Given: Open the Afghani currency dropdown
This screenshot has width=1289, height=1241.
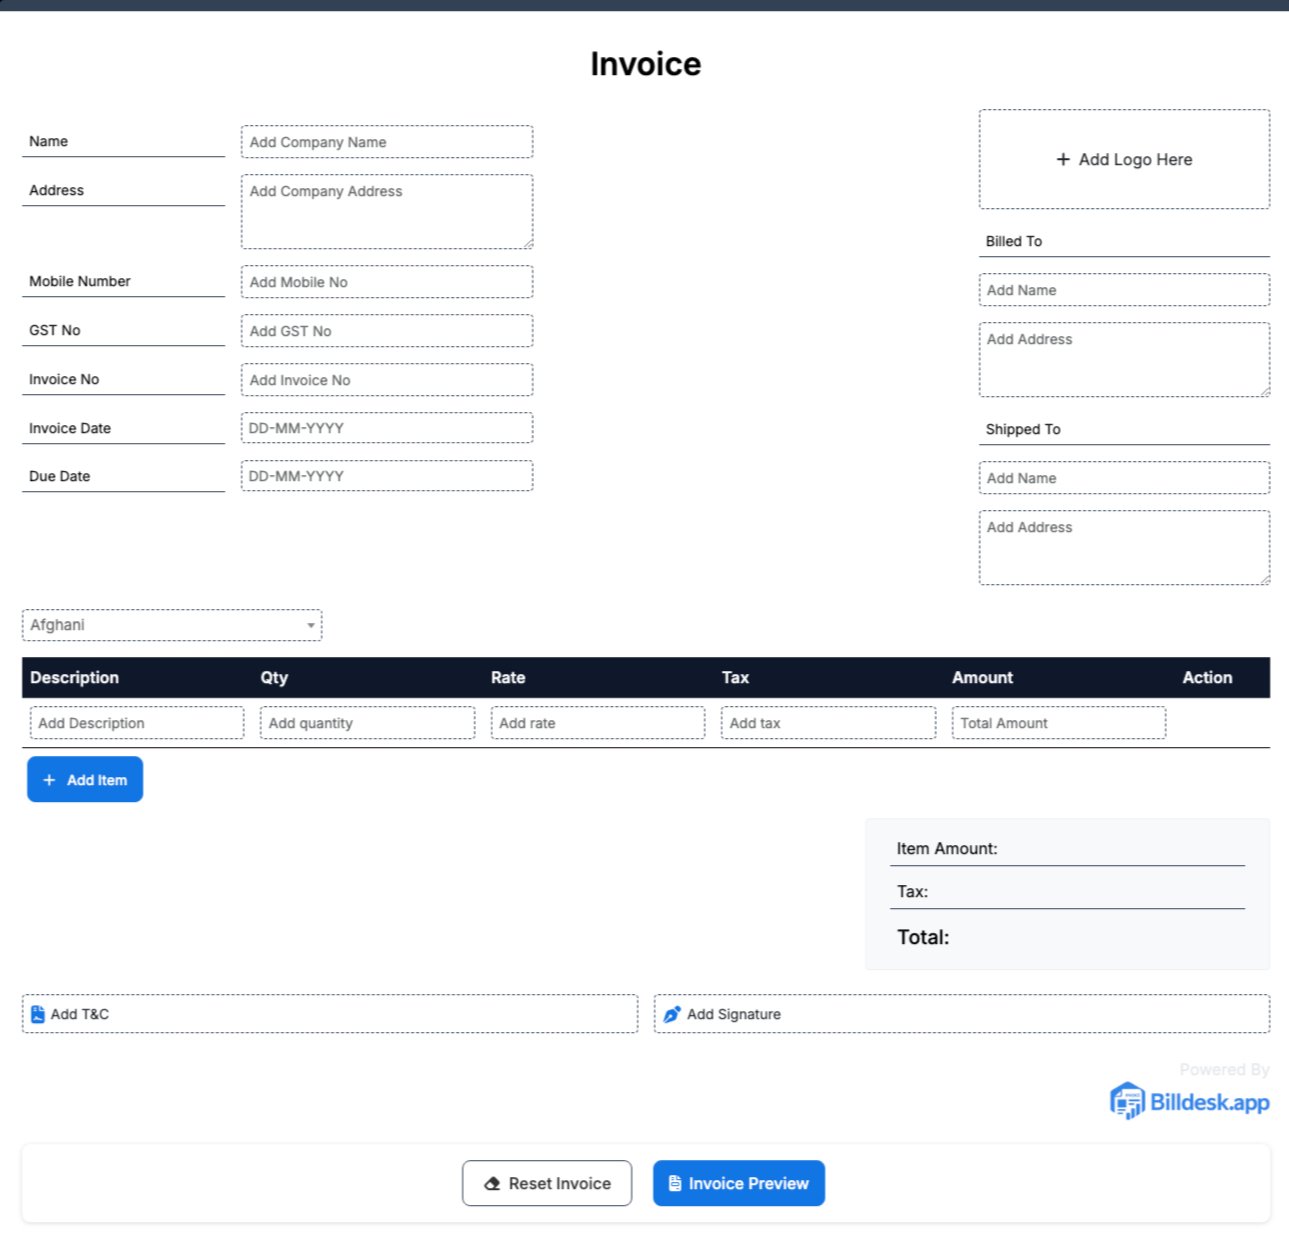Looking at the screenshot, I should [x=172, y=625].
